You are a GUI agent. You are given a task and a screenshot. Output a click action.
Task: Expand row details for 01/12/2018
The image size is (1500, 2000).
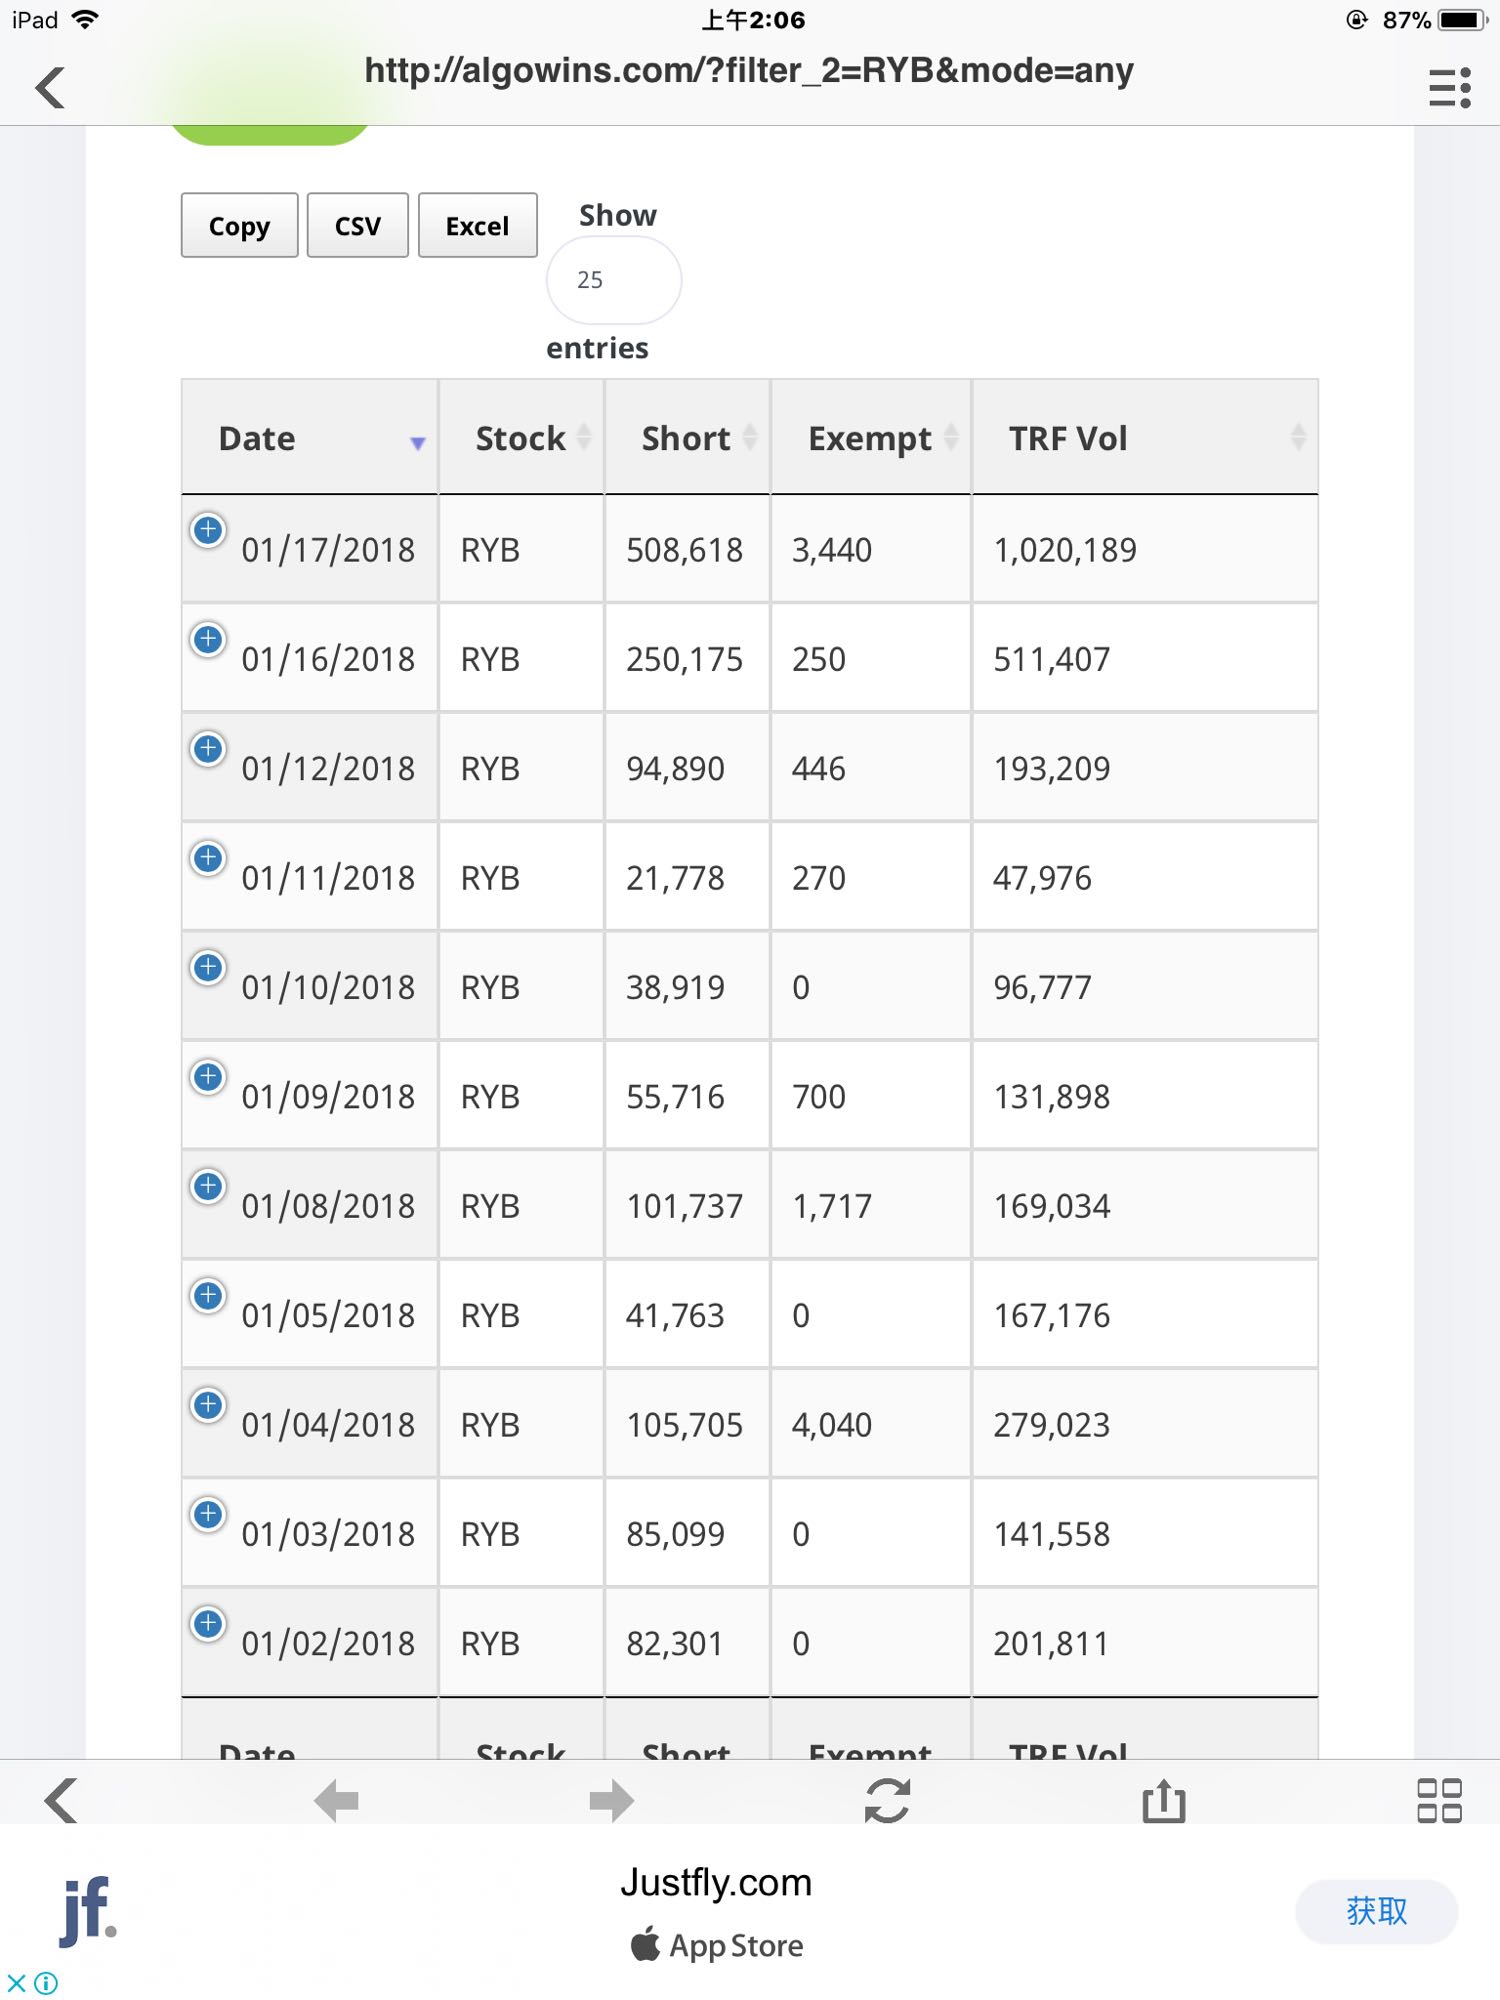tap(208, 749)
